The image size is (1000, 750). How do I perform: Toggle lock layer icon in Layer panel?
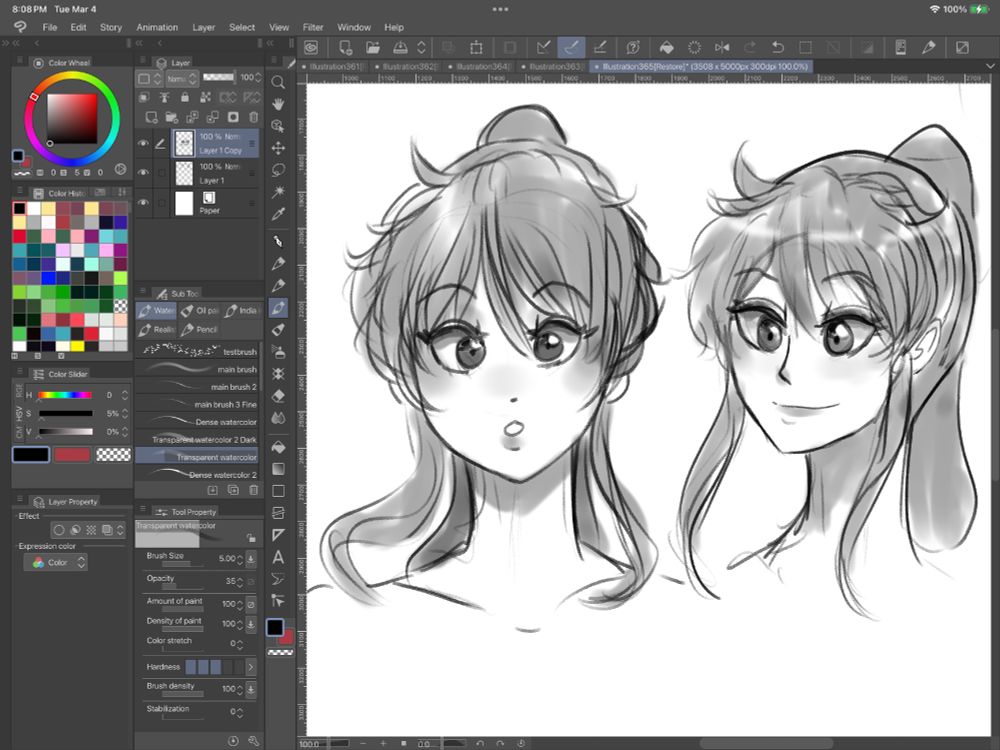[x=184, y=97]
